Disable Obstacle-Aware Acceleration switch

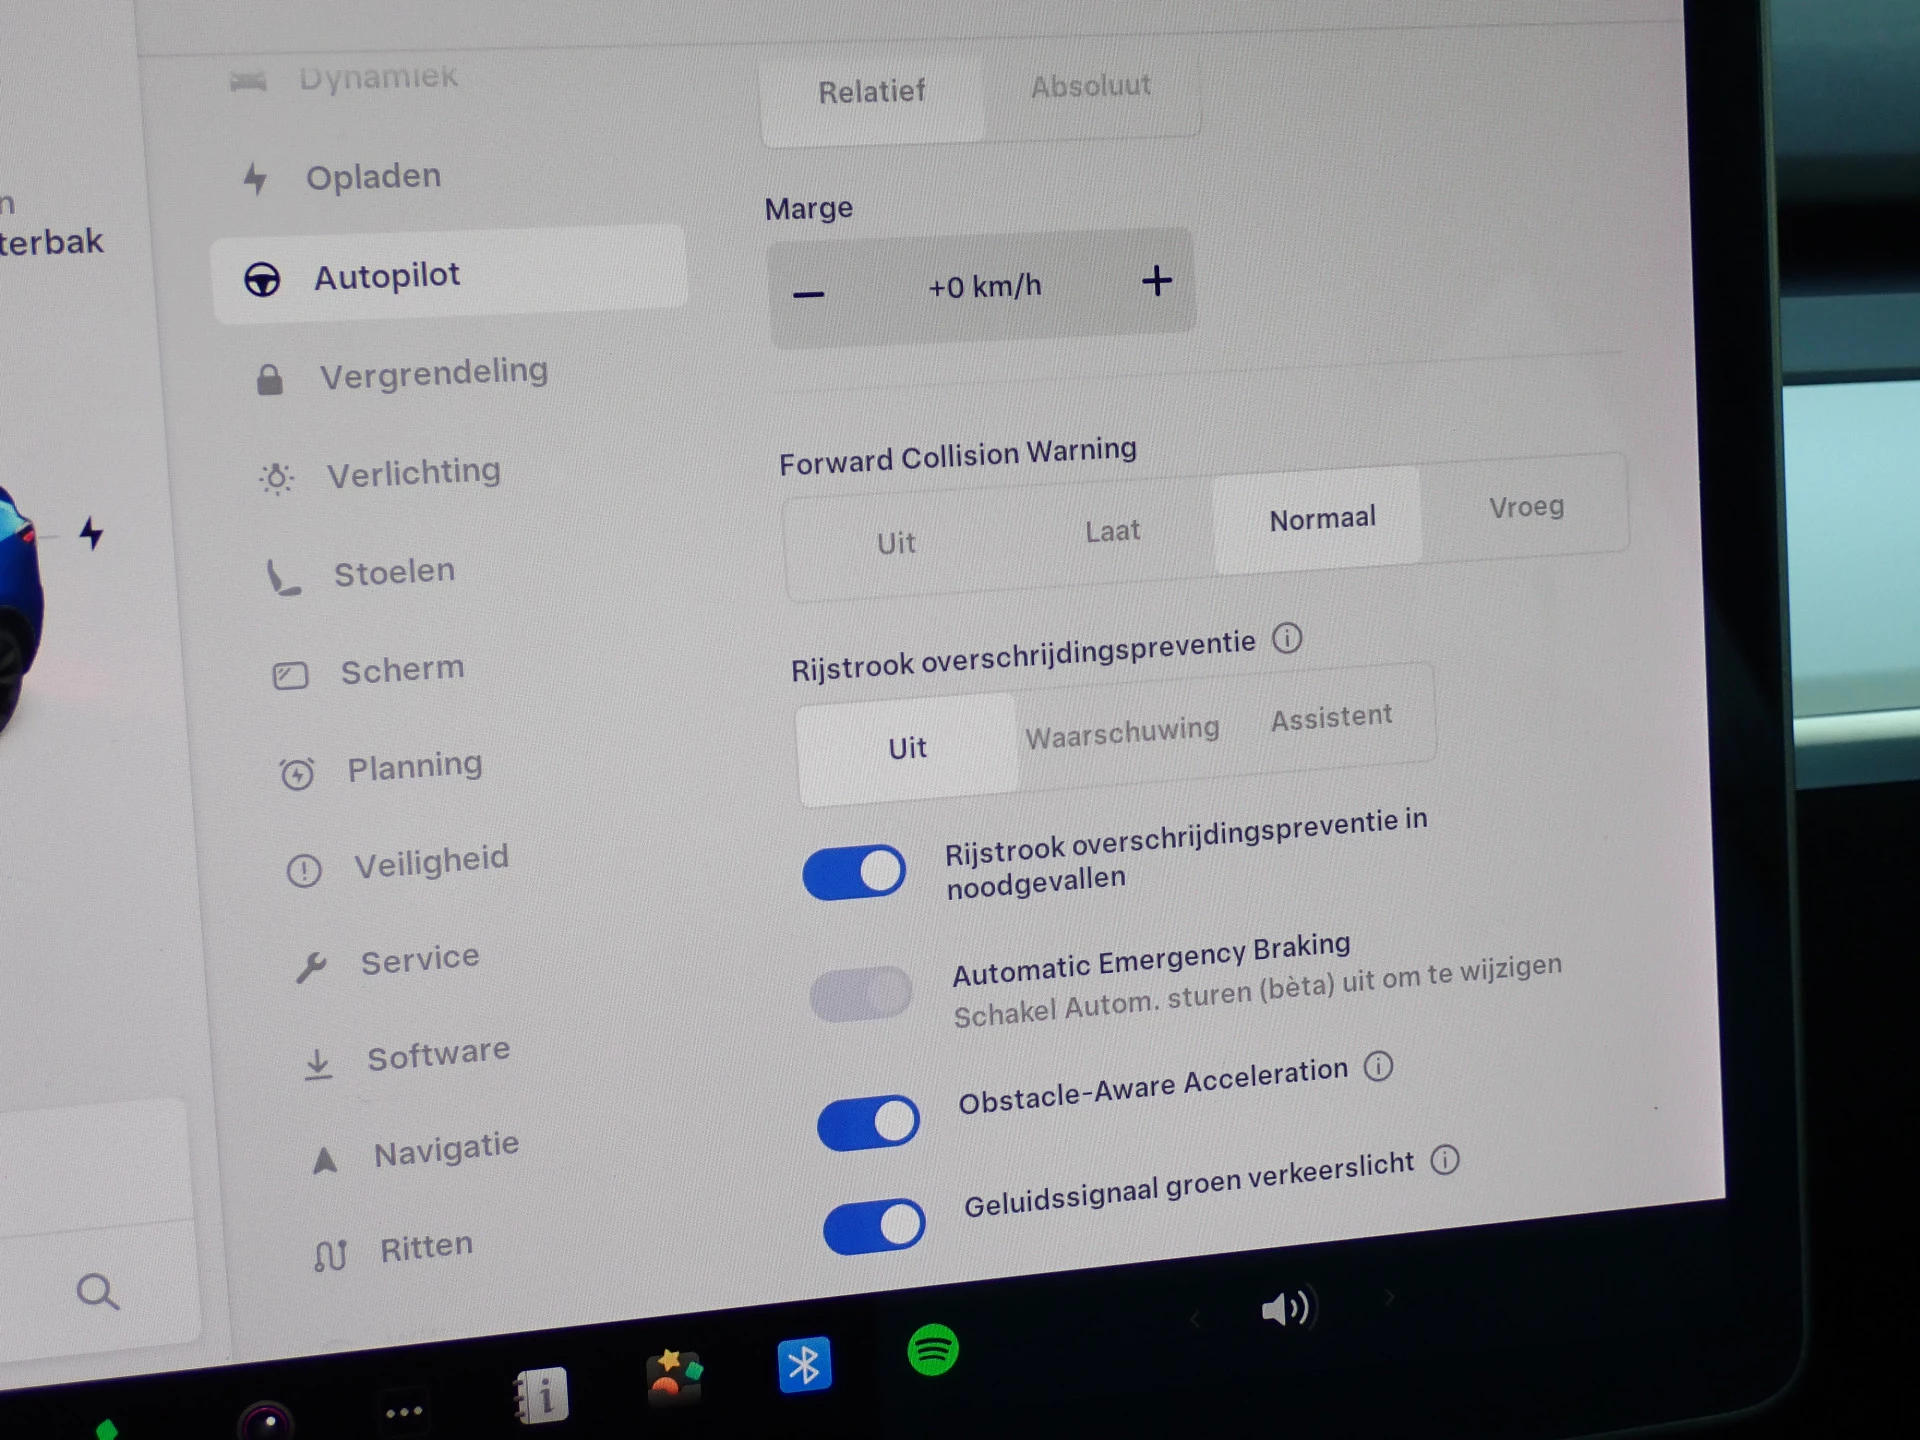pos(868,1122)
